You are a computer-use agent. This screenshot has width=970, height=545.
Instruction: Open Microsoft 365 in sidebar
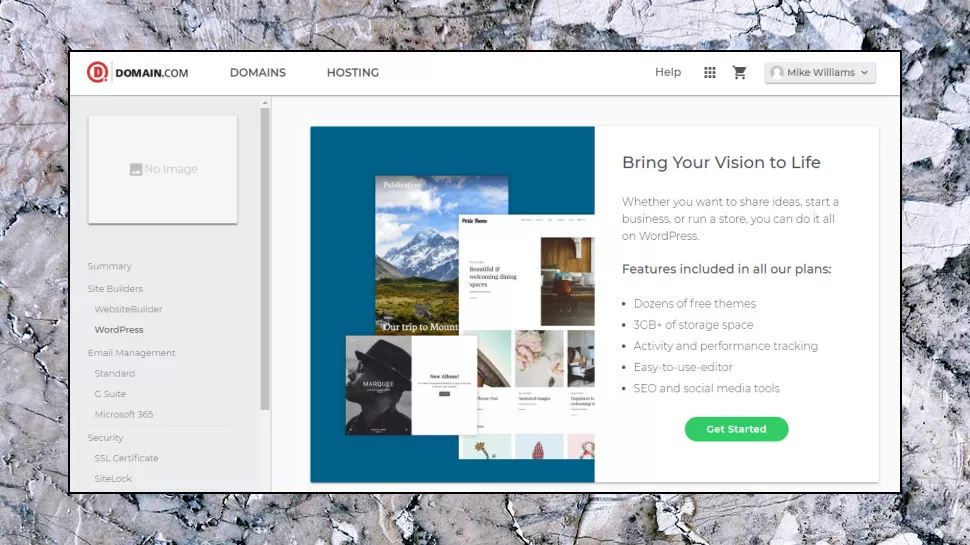coord(124,414)
